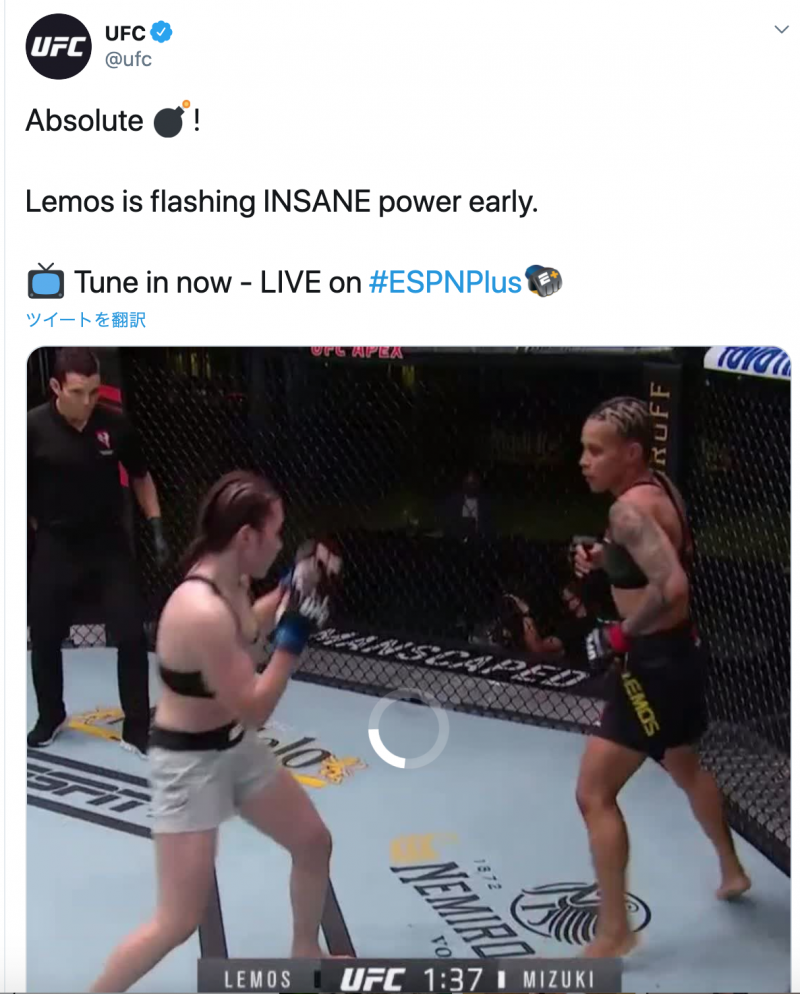The image size is (800, 994).
Task: Click the television emoji icon
Action: [x=46, y=281]
